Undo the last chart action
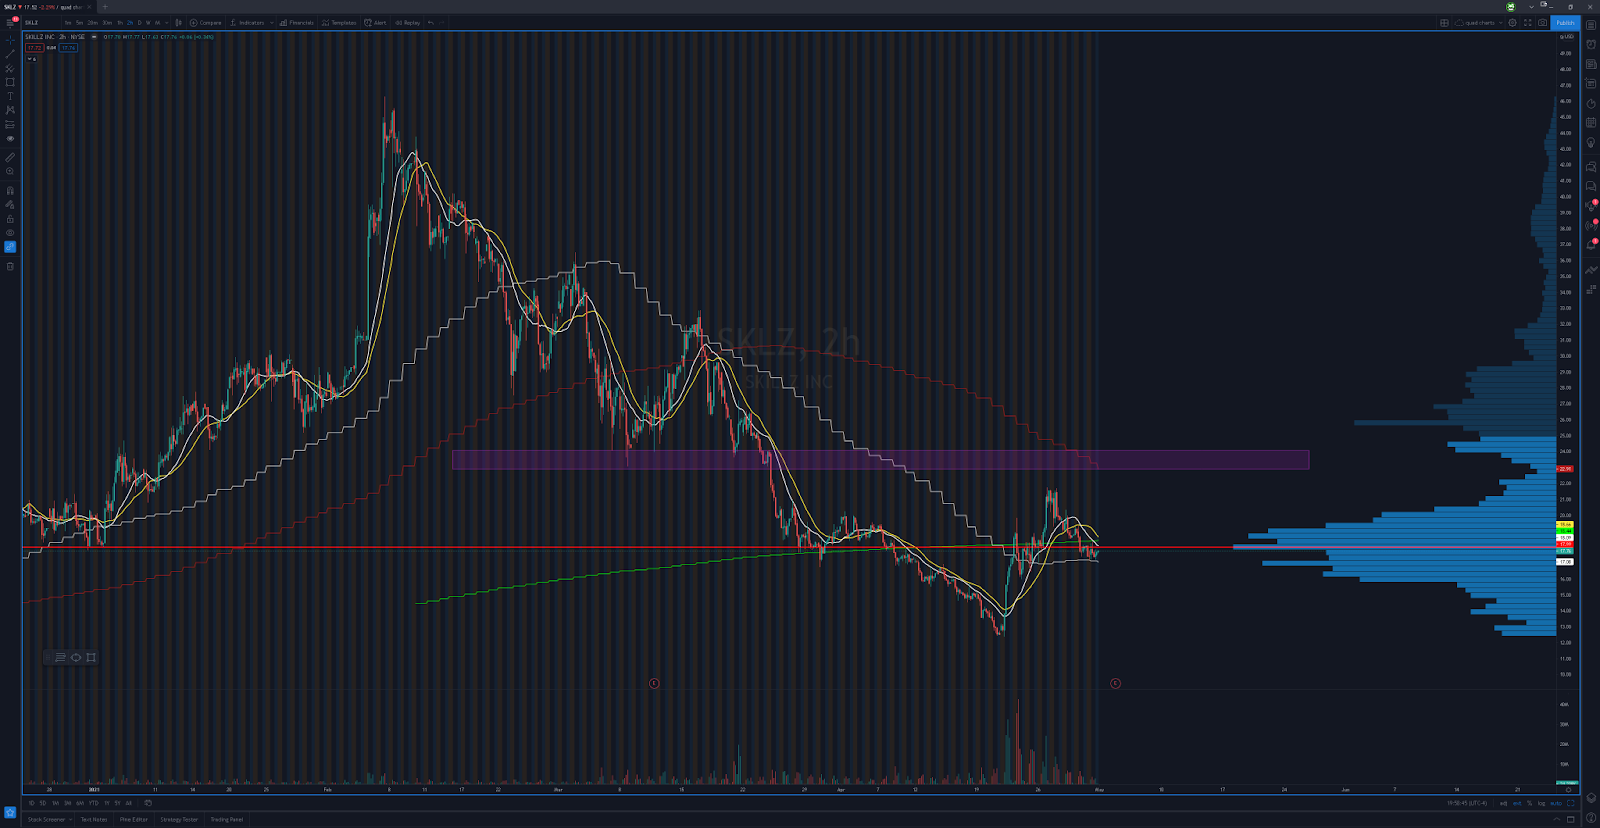The width and height of the screenshot is (1600, 828). click(431, 22)
